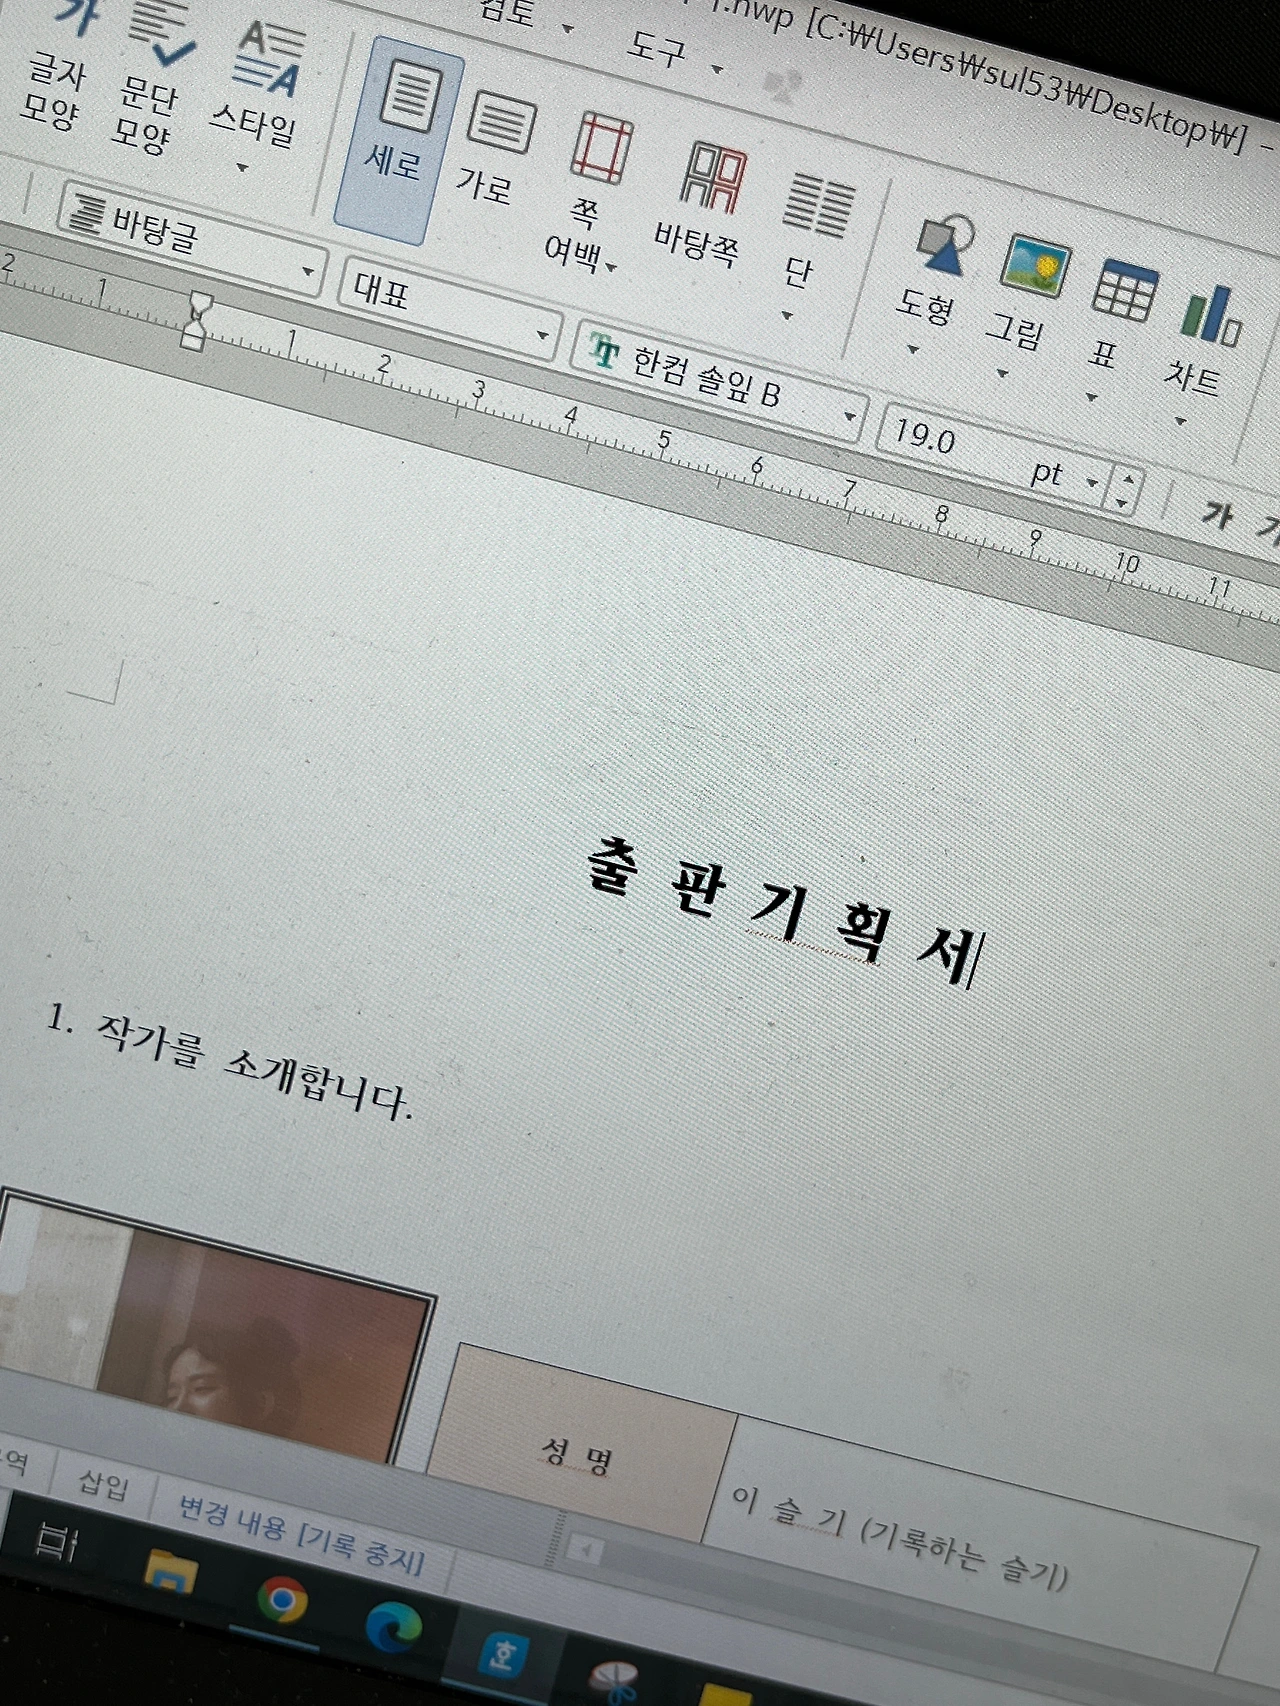Click the 쪽 여백 page margins icon
Screen dimensions: 1280x1706
pos(602,150)
